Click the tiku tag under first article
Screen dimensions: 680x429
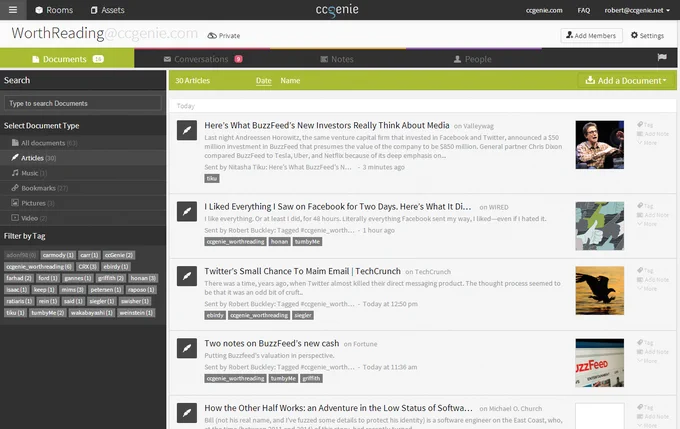(212, 178)
